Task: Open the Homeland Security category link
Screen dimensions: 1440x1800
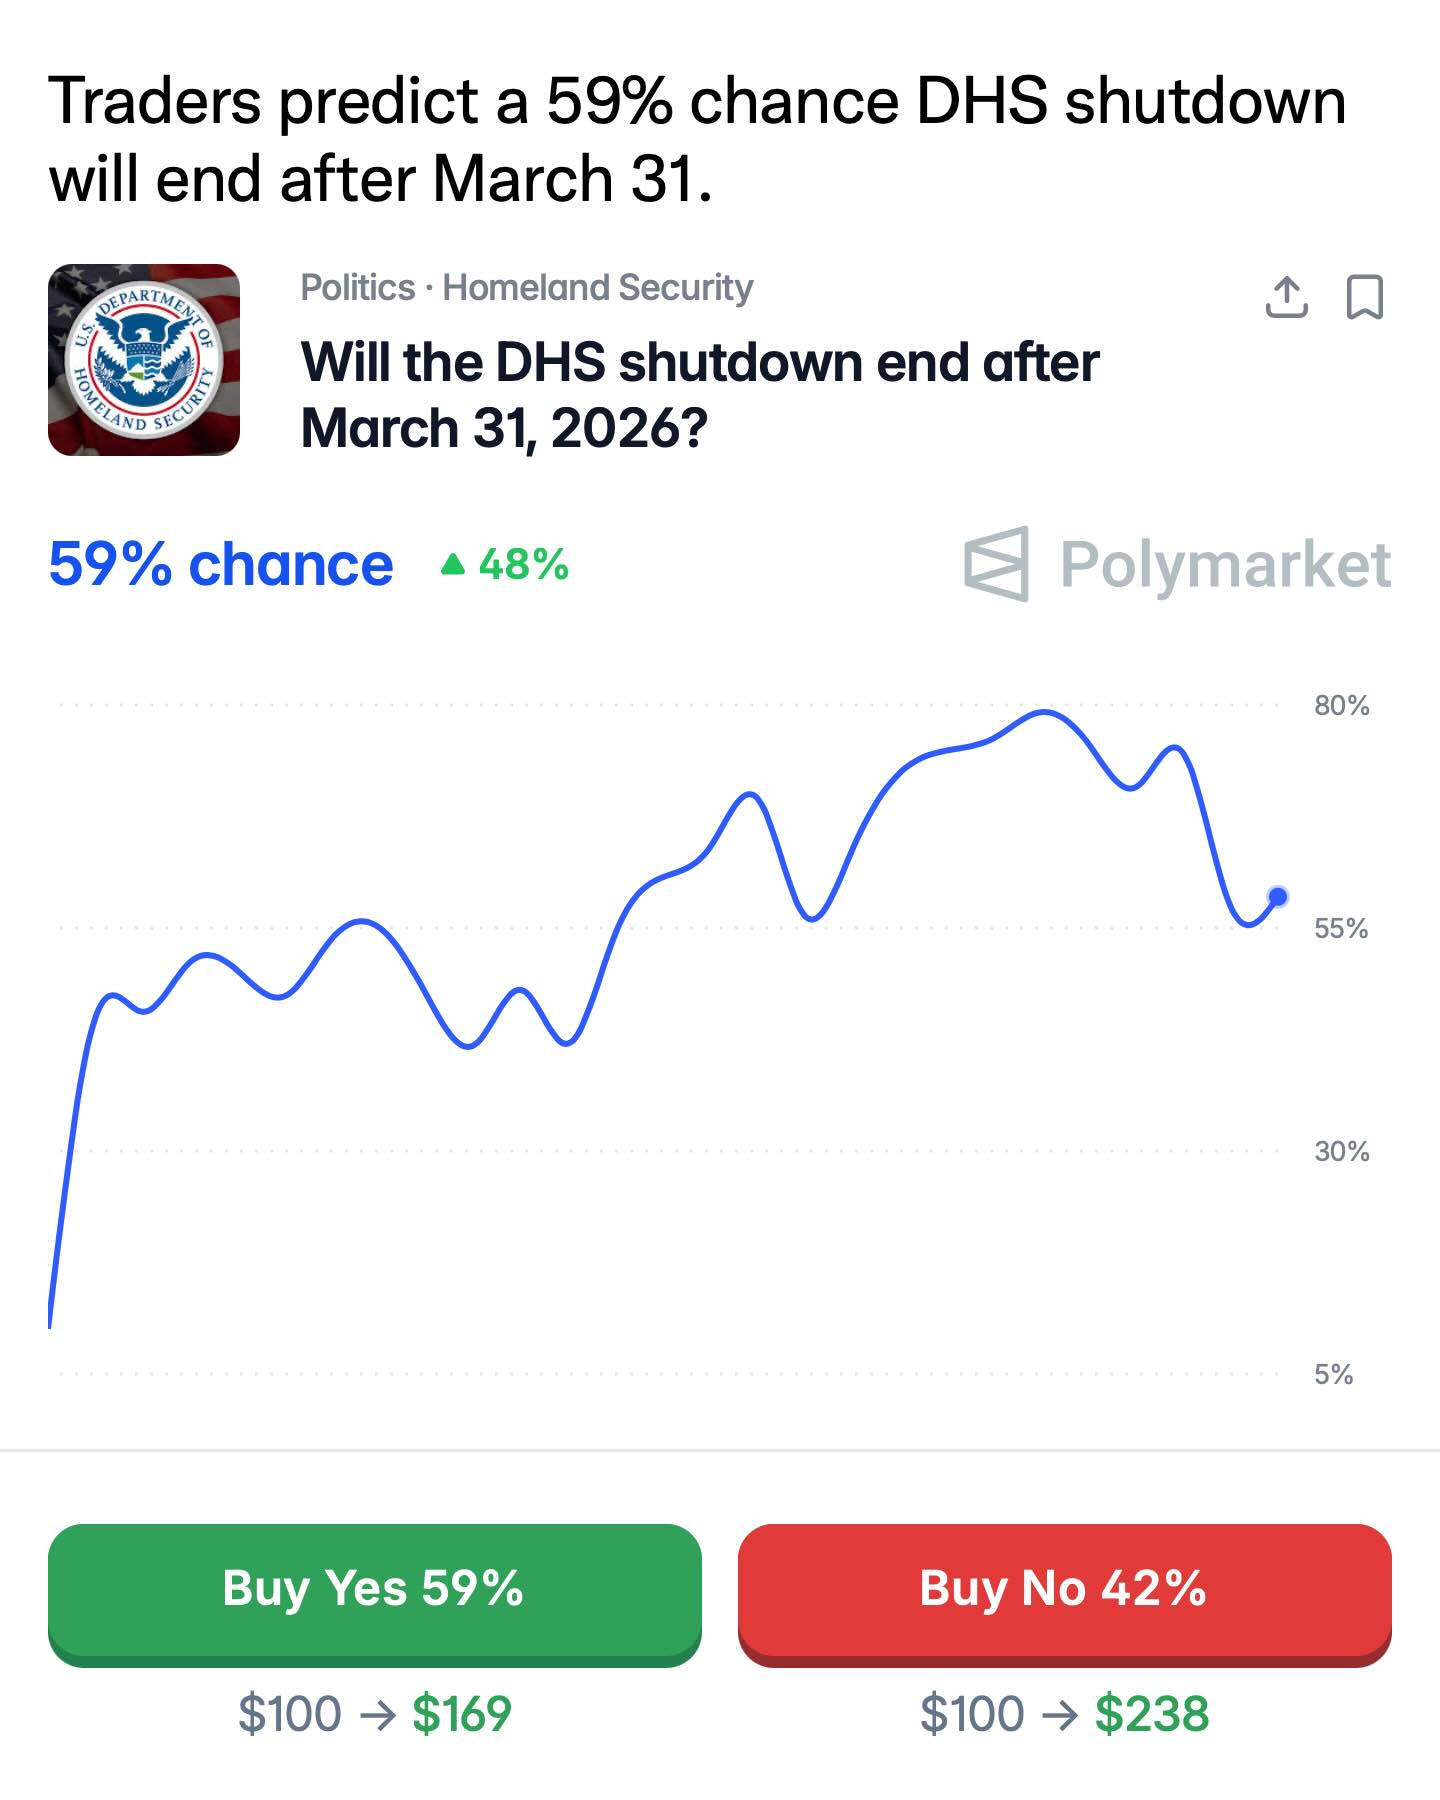Action: [597, 288]
